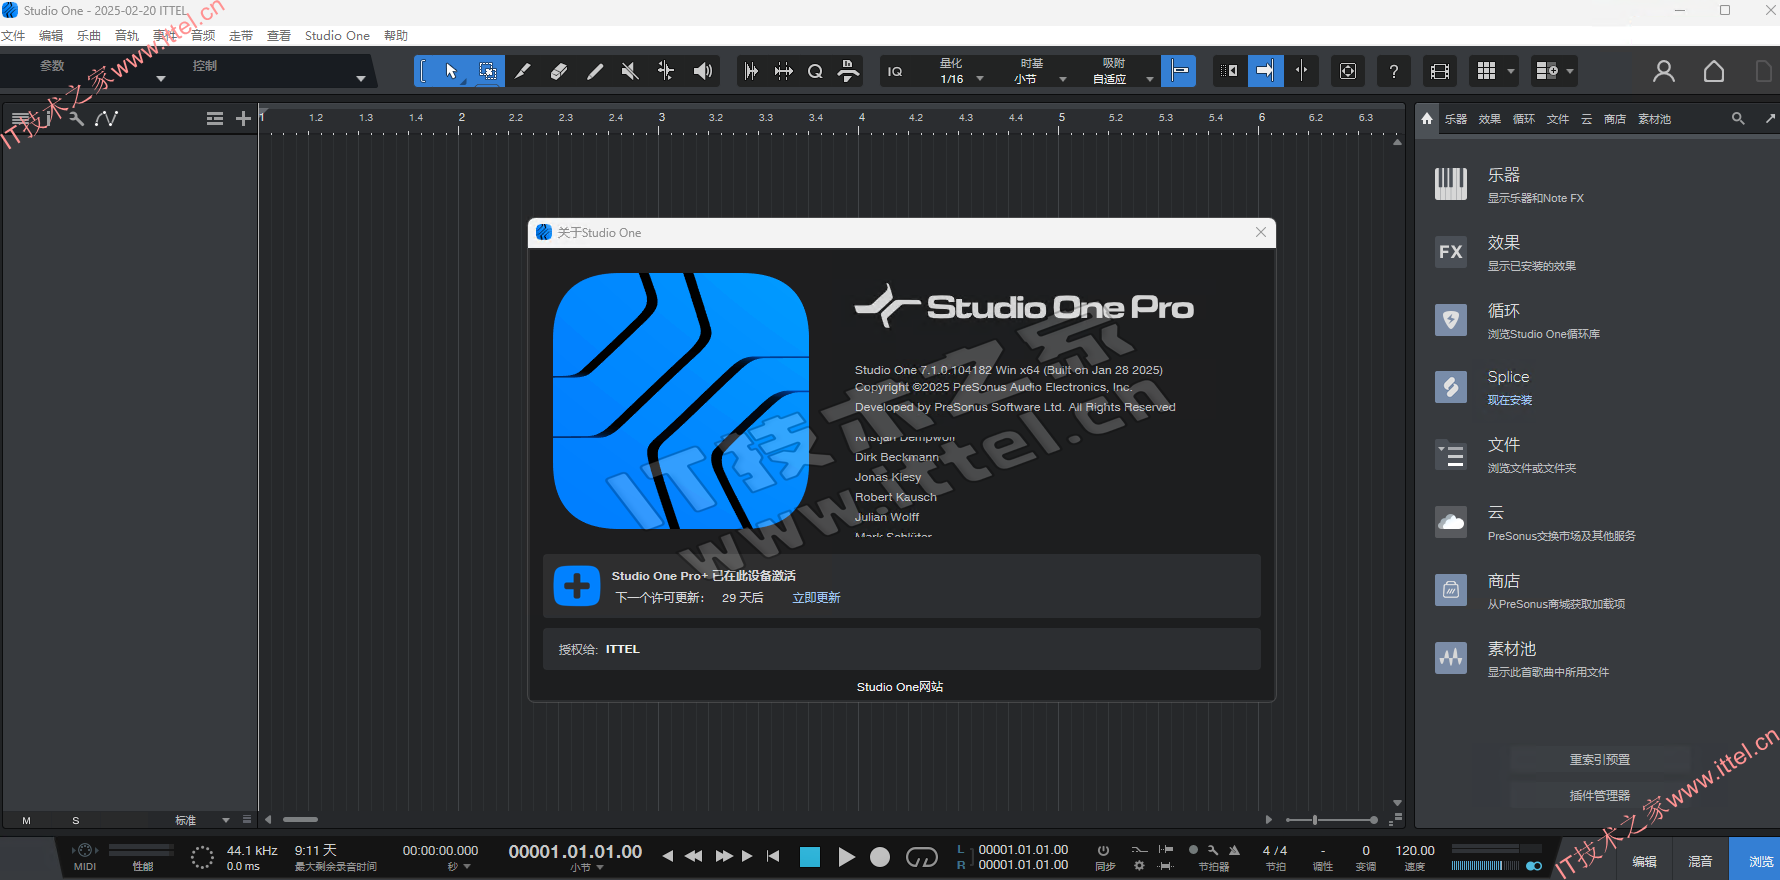
Task: Toggle the Loop transport button
Action: [922, 857]
